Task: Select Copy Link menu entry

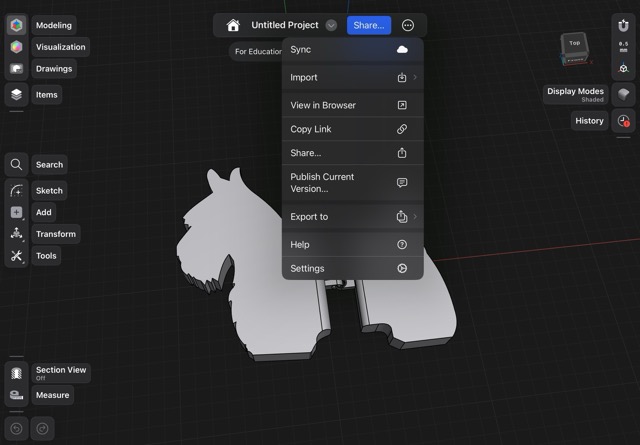Action: coord(353,129)
